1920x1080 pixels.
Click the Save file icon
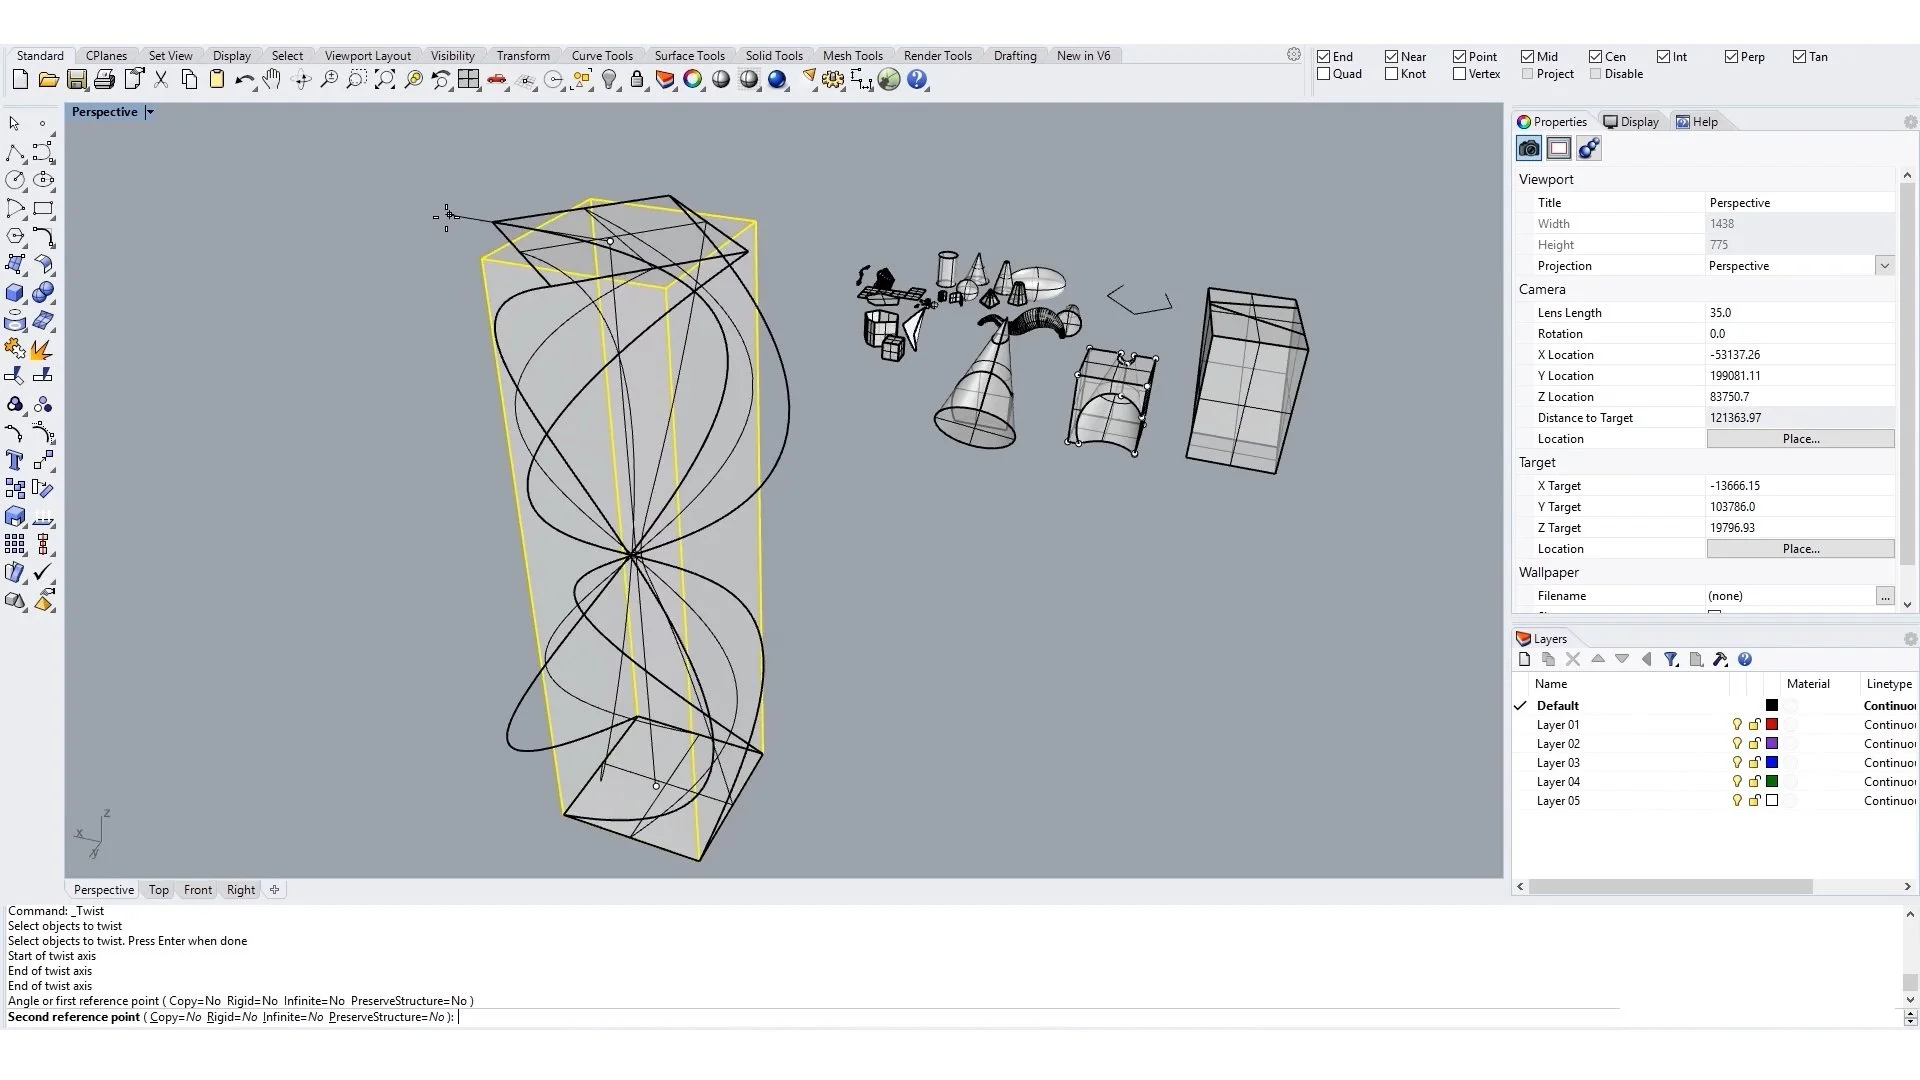(x=76, y=80)
